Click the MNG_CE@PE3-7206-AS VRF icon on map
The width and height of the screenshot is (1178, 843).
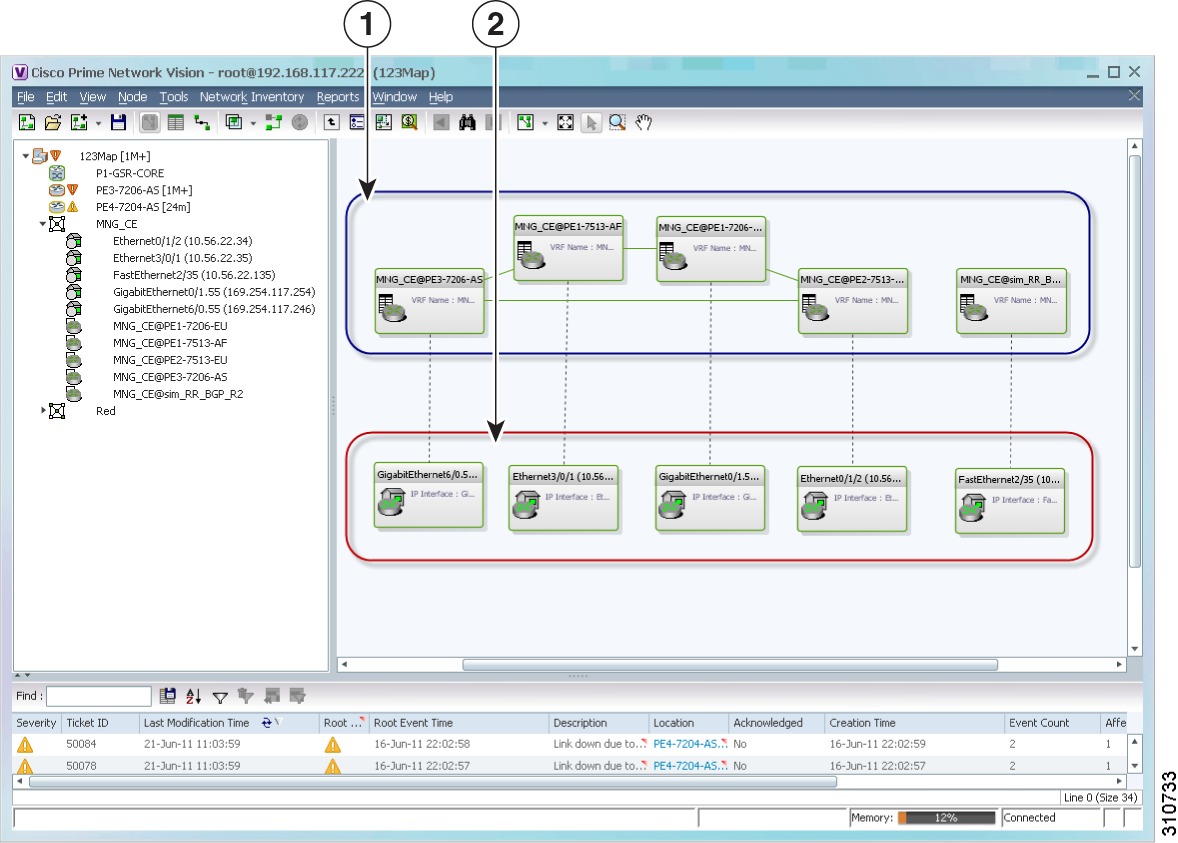[x=392, y=308]
